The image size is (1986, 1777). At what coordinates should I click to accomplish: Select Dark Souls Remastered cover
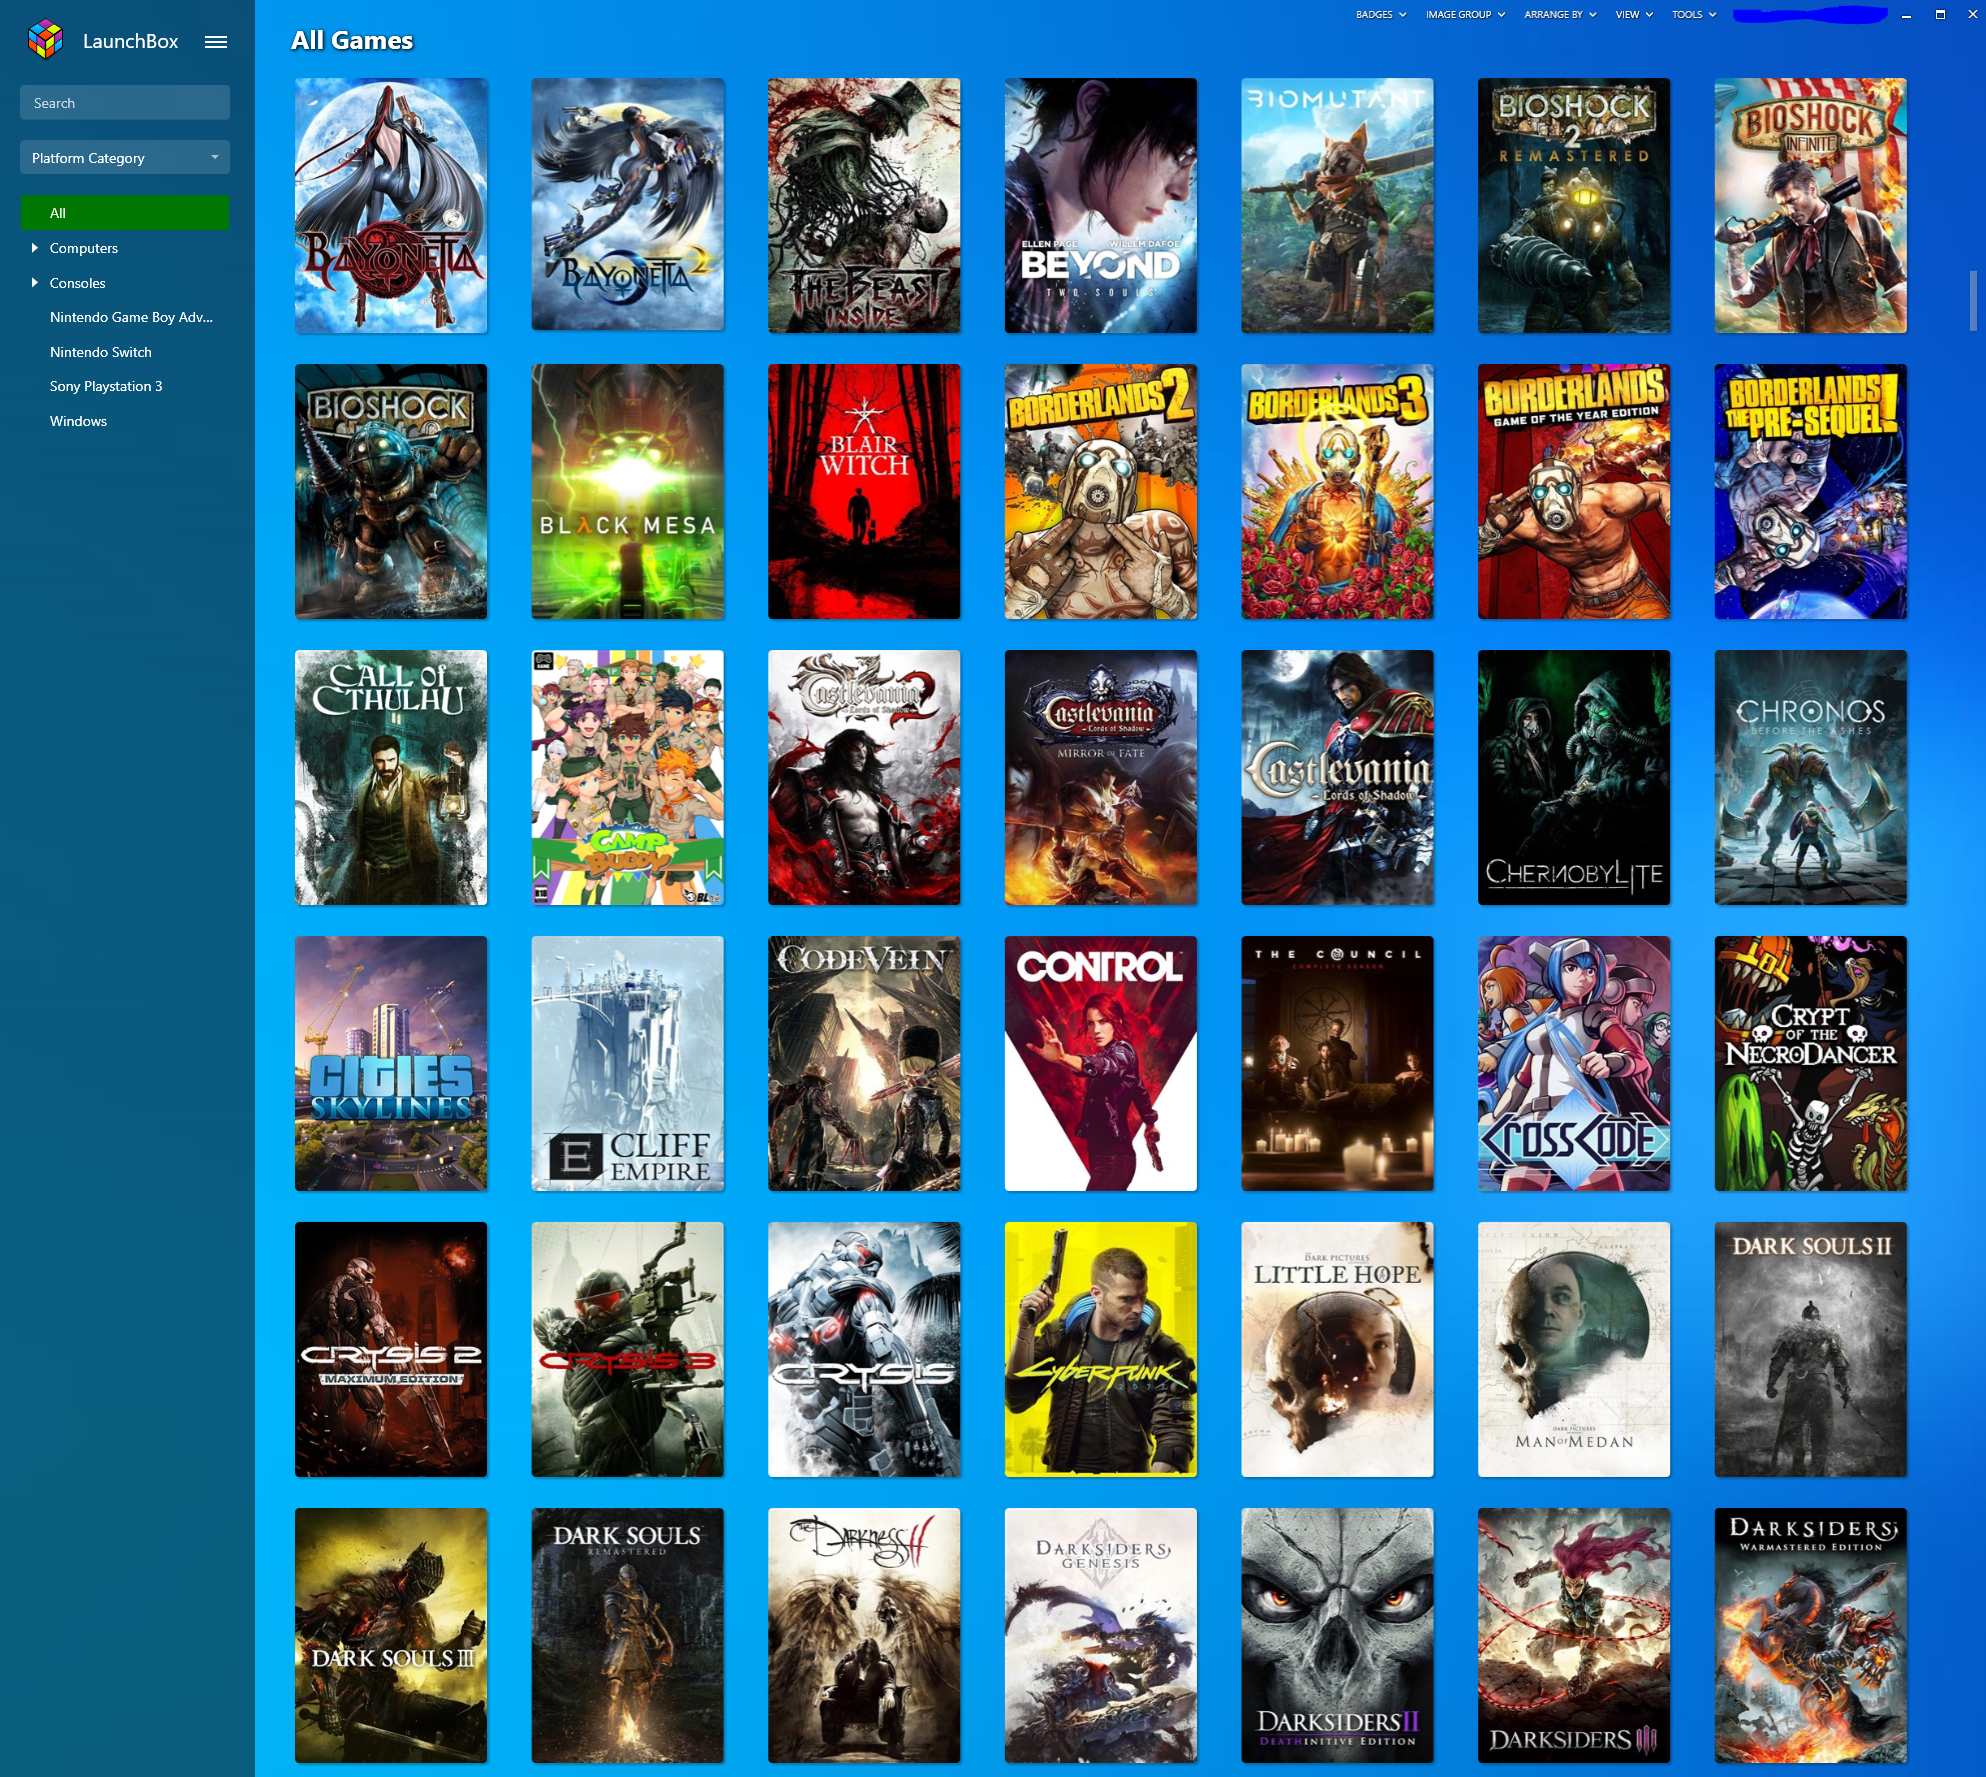(x=628, y=1636)
